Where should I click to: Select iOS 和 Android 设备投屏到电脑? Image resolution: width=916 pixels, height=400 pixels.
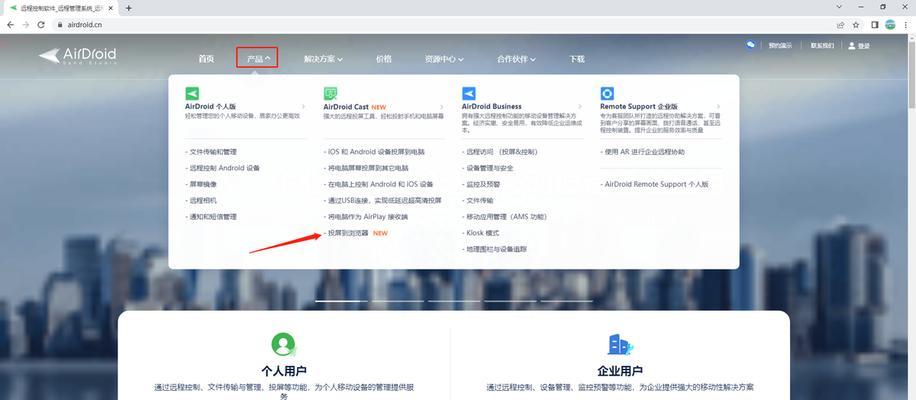[x=374, y=152]
